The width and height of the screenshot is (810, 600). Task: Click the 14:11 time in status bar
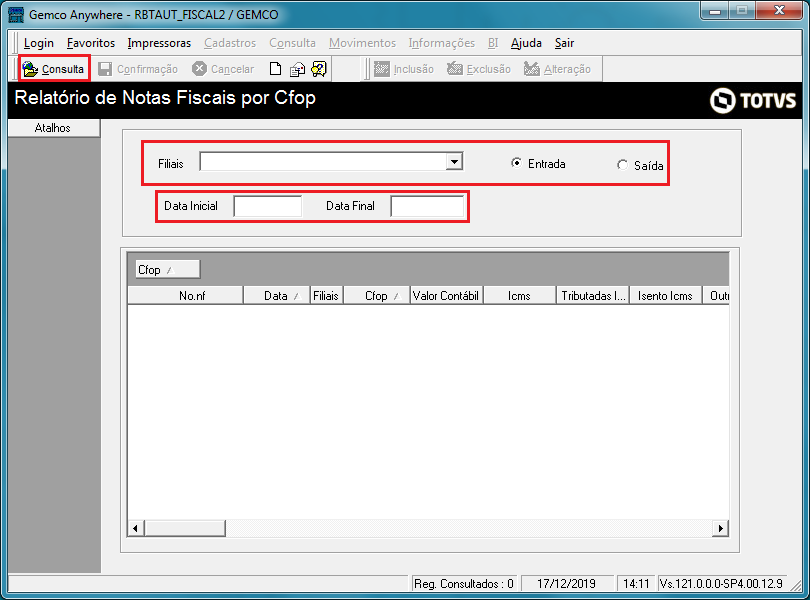click(x=636, y=583)
